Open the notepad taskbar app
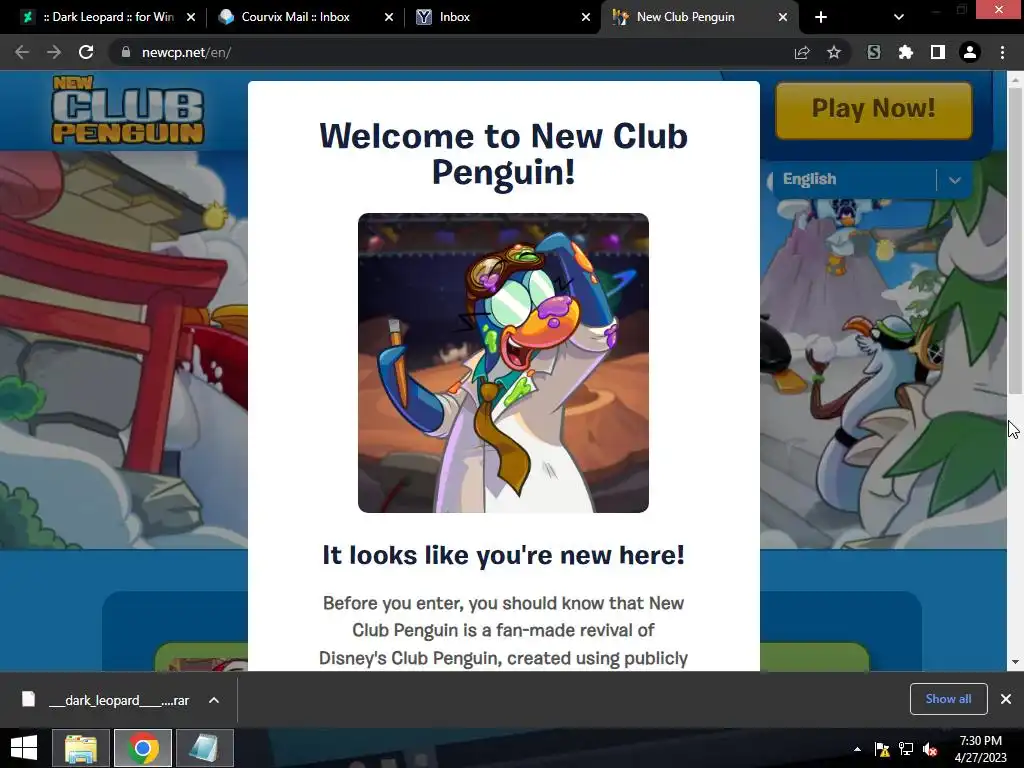The height and width of the screenshot is (768, 1024). click(204, 748)
